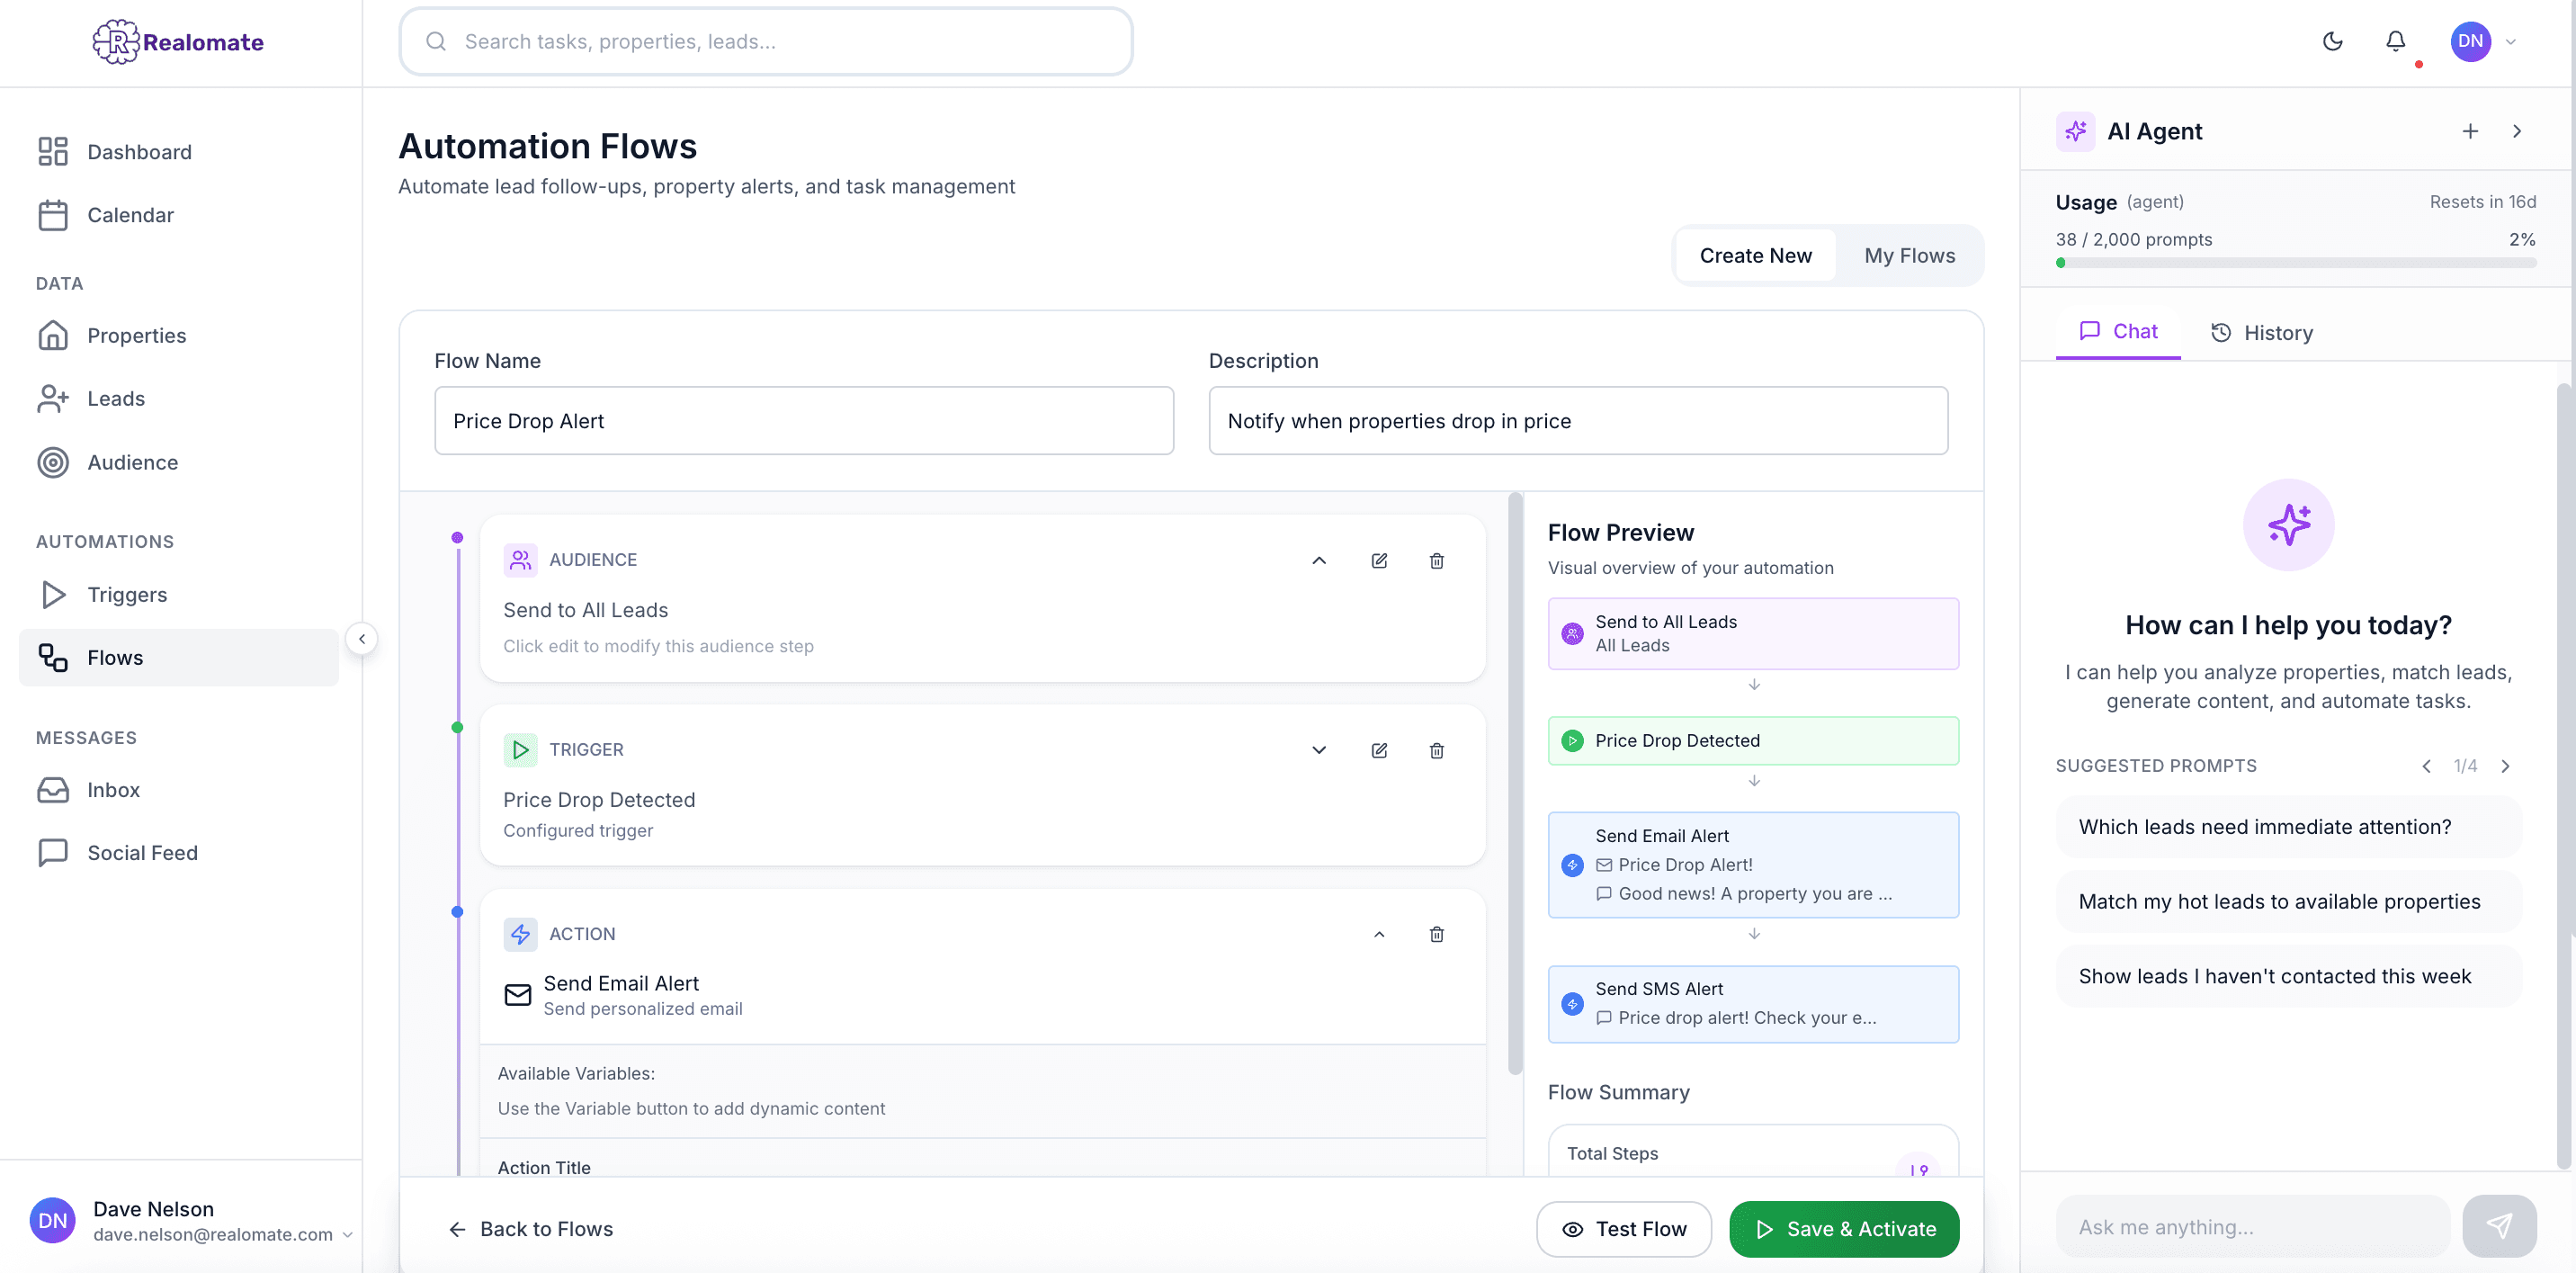
Task: Delete the Trigger step with the trash icon
Action: [x=1437, y=750]
